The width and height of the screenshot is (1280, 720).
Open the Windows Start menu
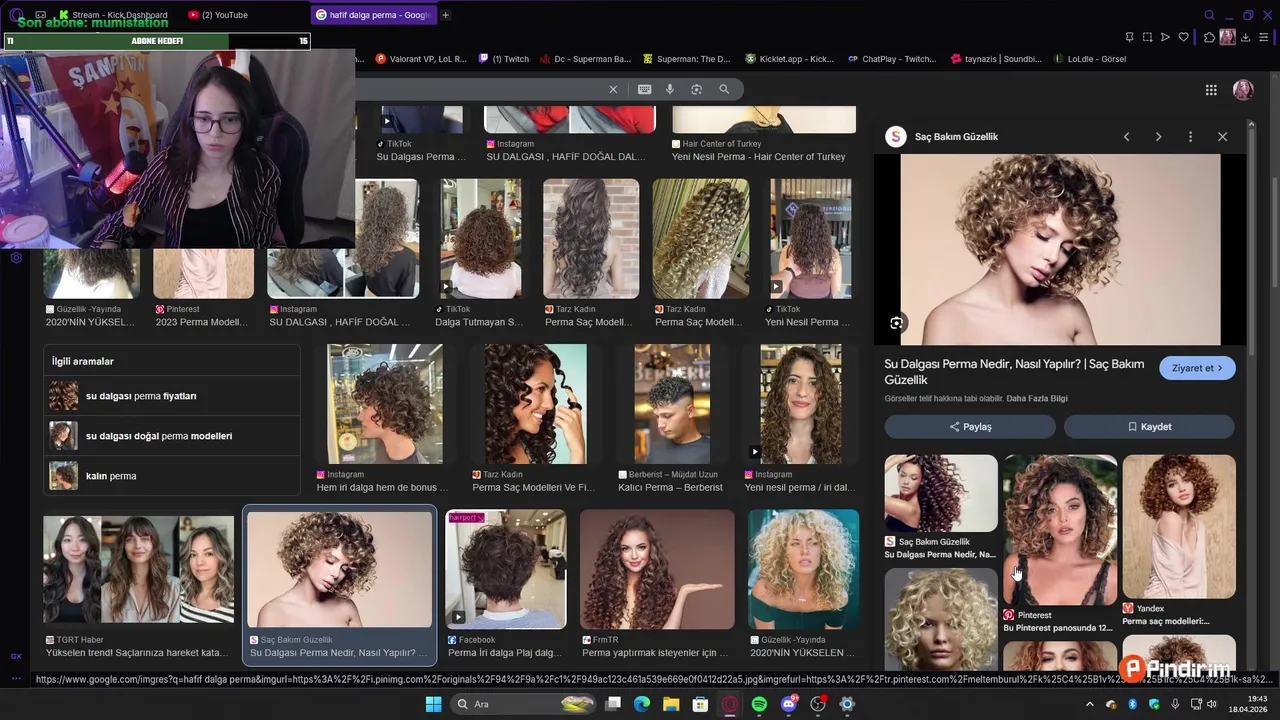[433, 704]
